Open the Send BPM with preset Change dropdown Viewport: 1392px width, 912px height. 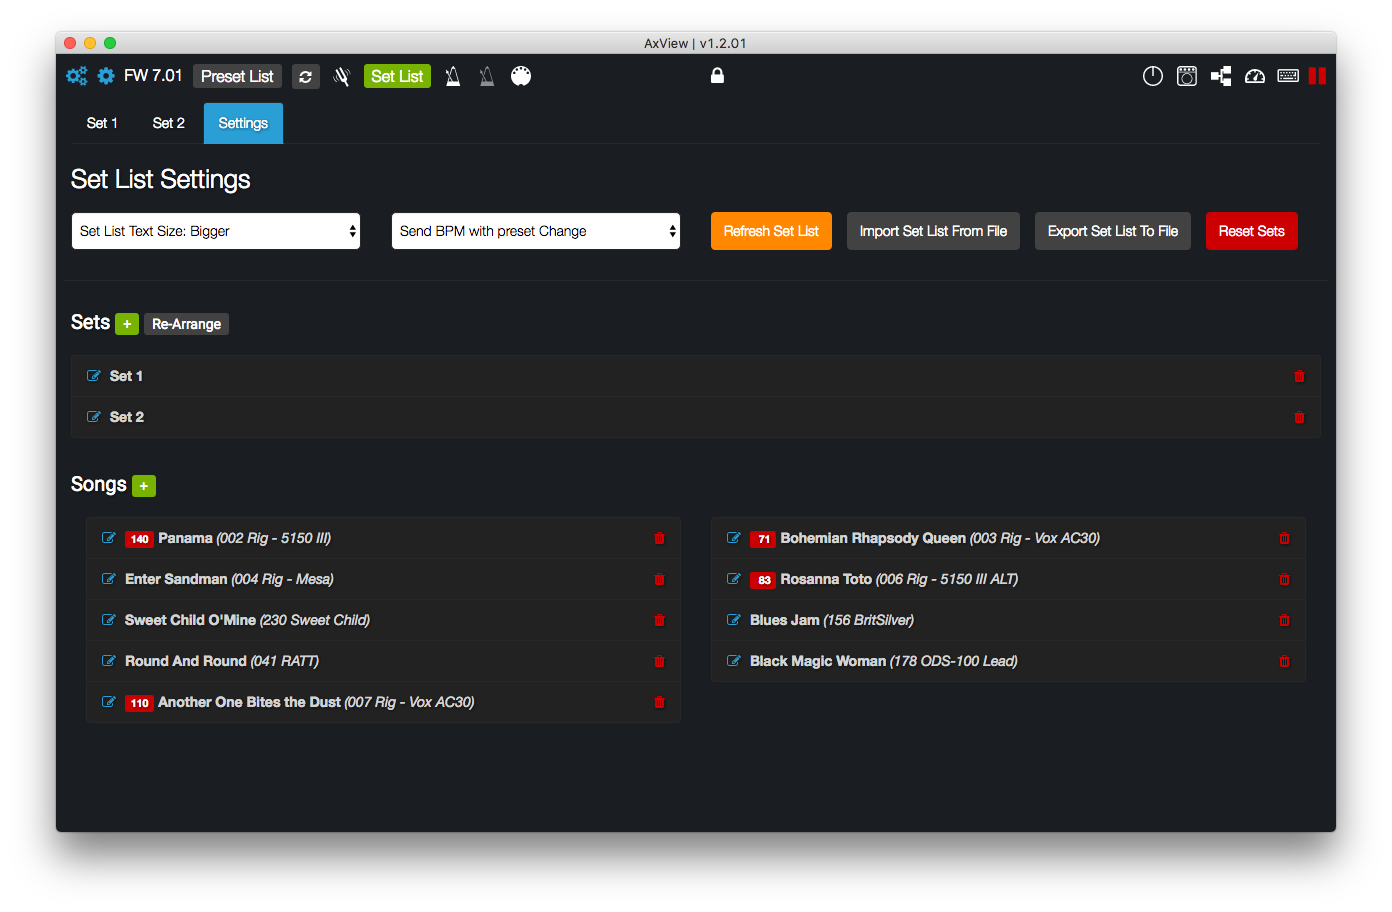click(536, 231)
